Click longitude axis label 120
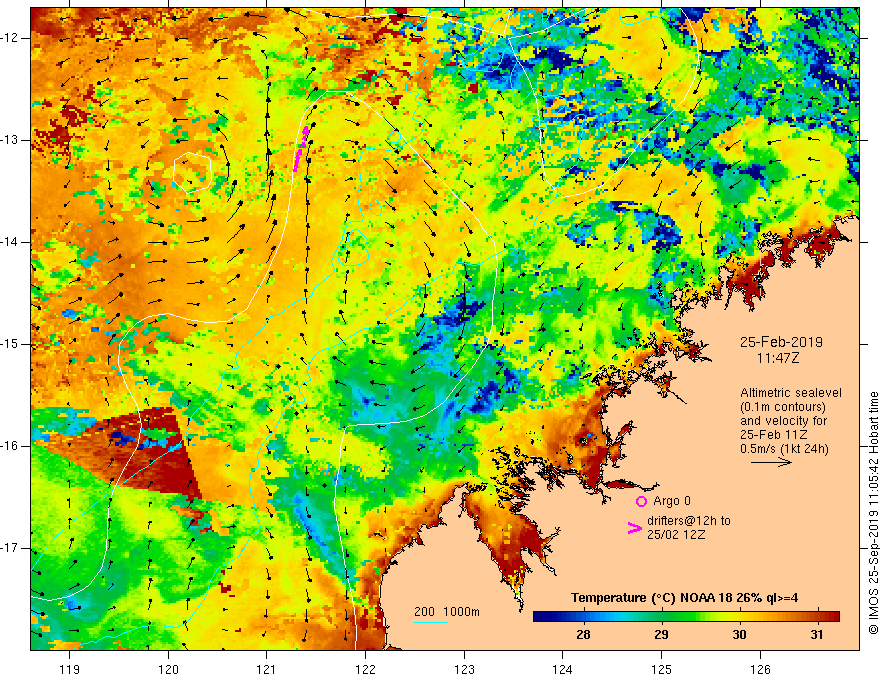 tap(168, 669)
